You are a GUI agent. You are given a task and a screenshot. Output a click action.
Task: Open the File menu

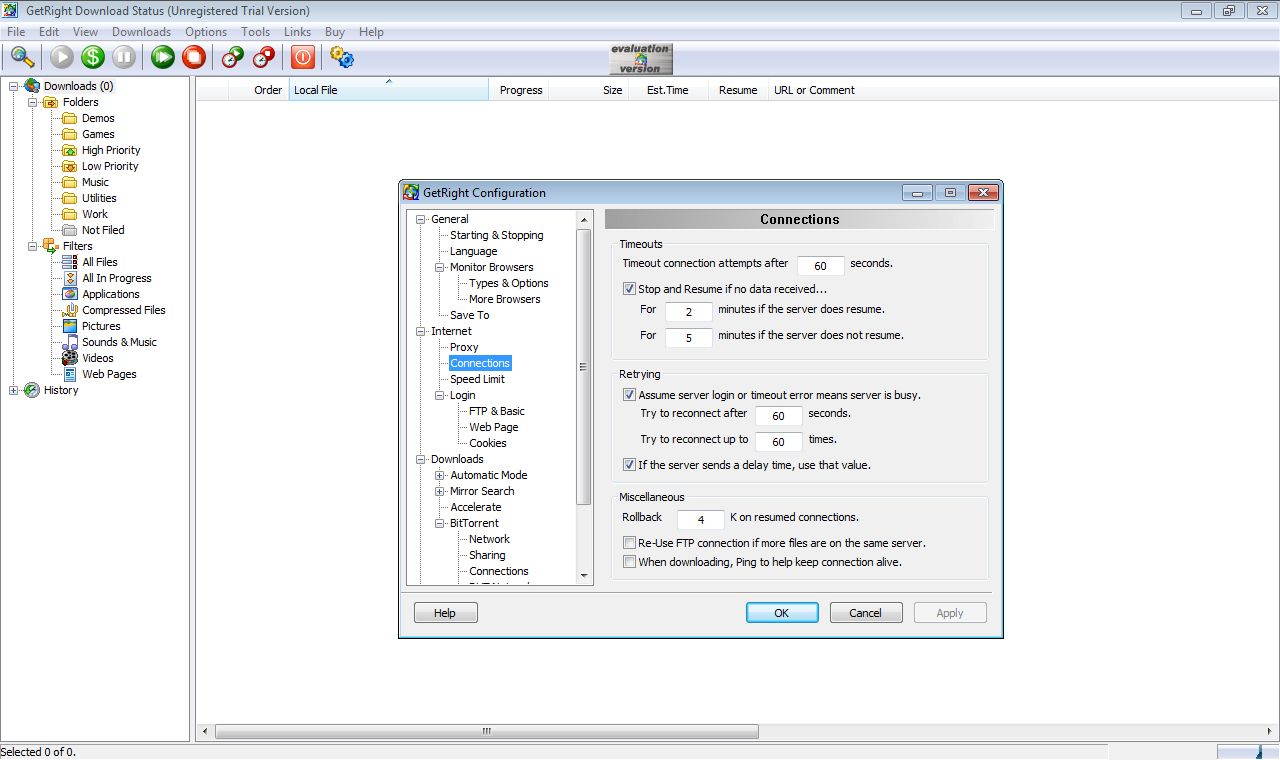(x=16, y=32)
